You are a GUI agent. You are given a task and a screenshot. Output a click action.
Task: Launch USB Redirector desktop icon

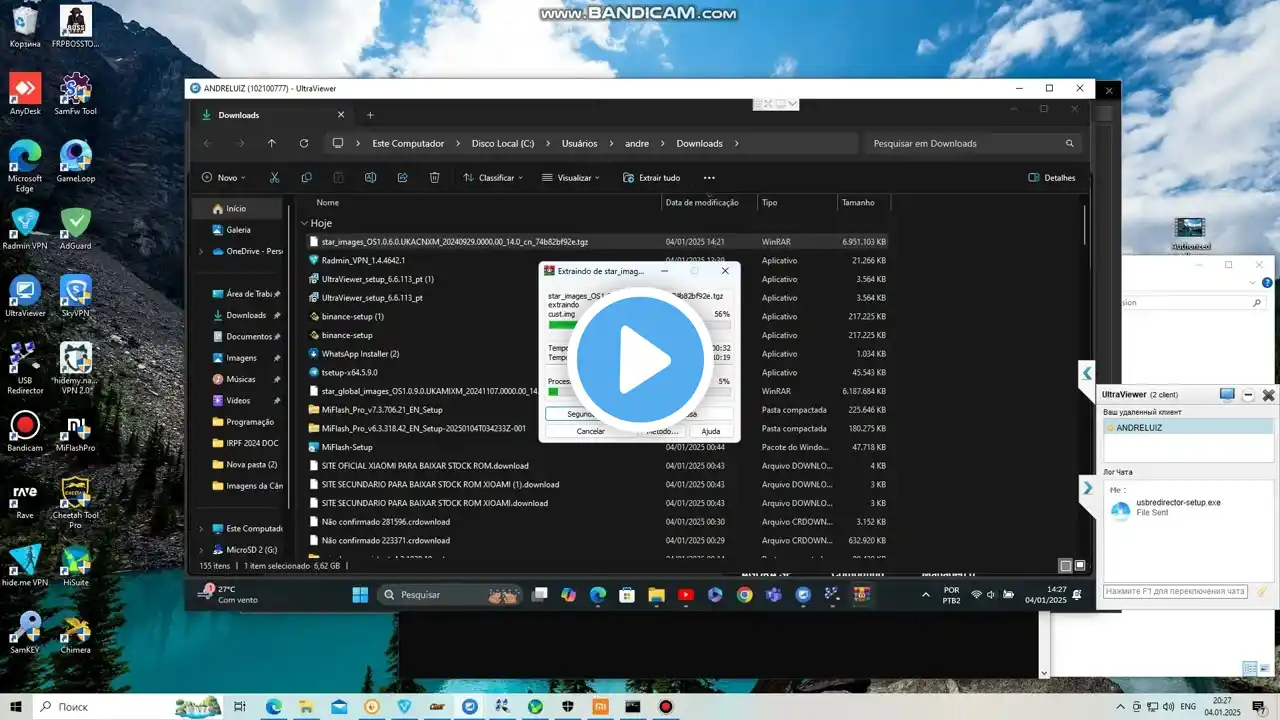click(25, 368)
